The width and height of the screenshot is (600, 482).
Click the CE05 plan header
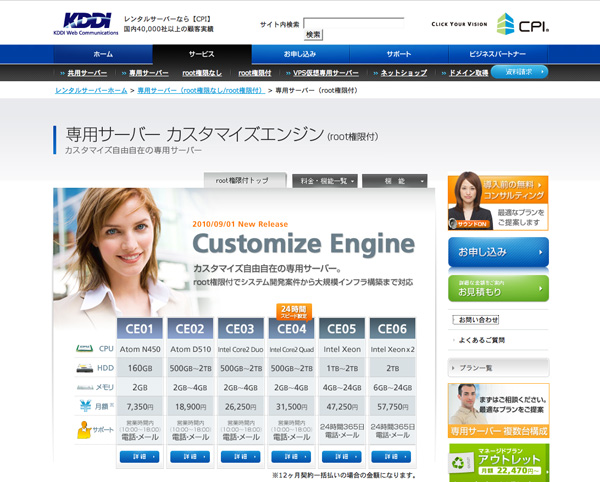tap(342, 329)
